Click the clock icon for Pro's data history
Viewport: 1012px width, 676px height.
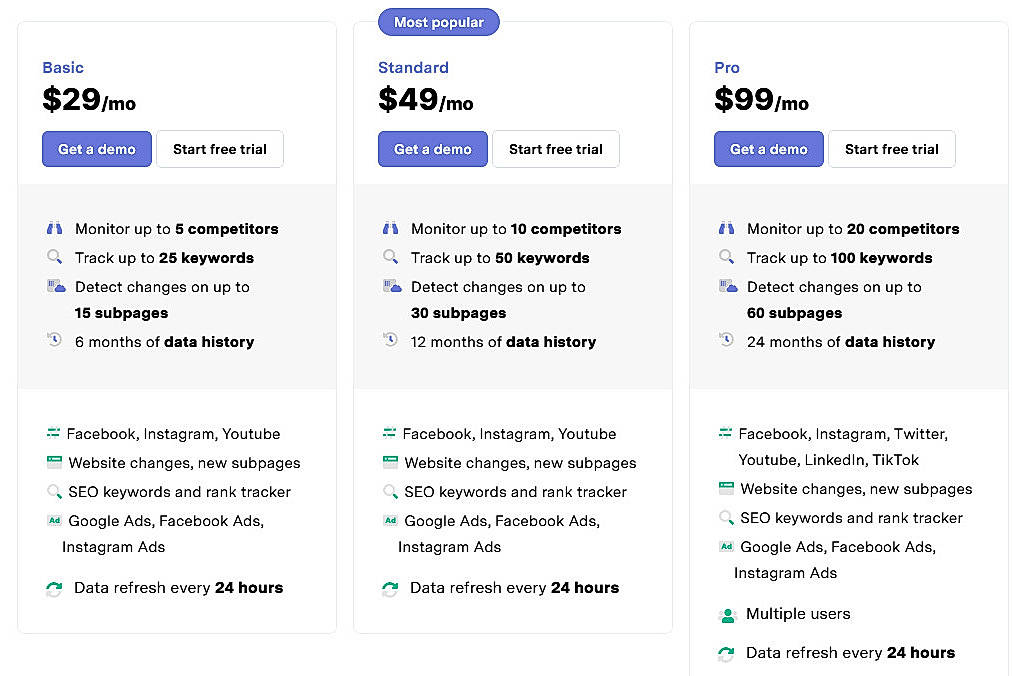[726, 341]
